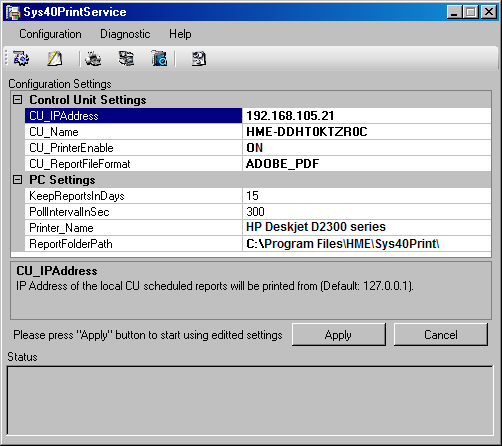Collapse the Control Unit Settings group
This screenshot has height=446, width=502.
[x=17, y=100]
